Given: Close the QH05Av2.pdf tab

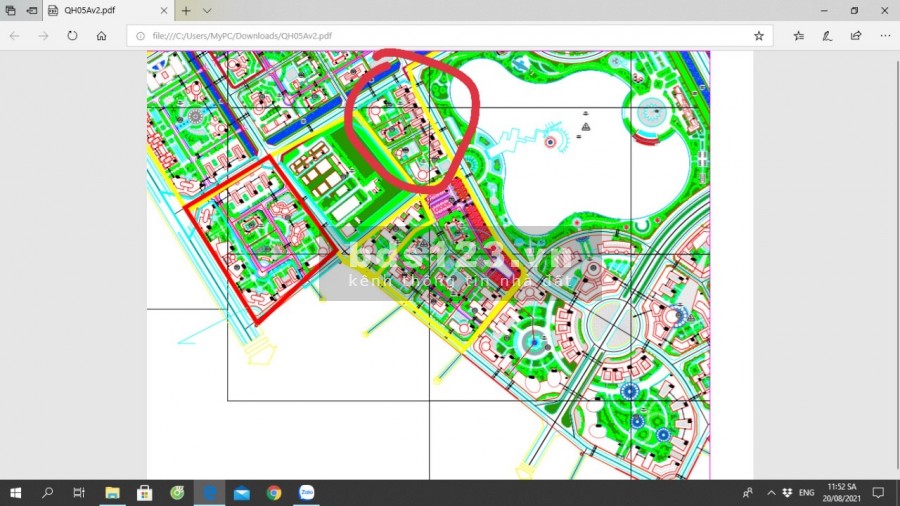Looking at the screenshot, I should 164,10.
